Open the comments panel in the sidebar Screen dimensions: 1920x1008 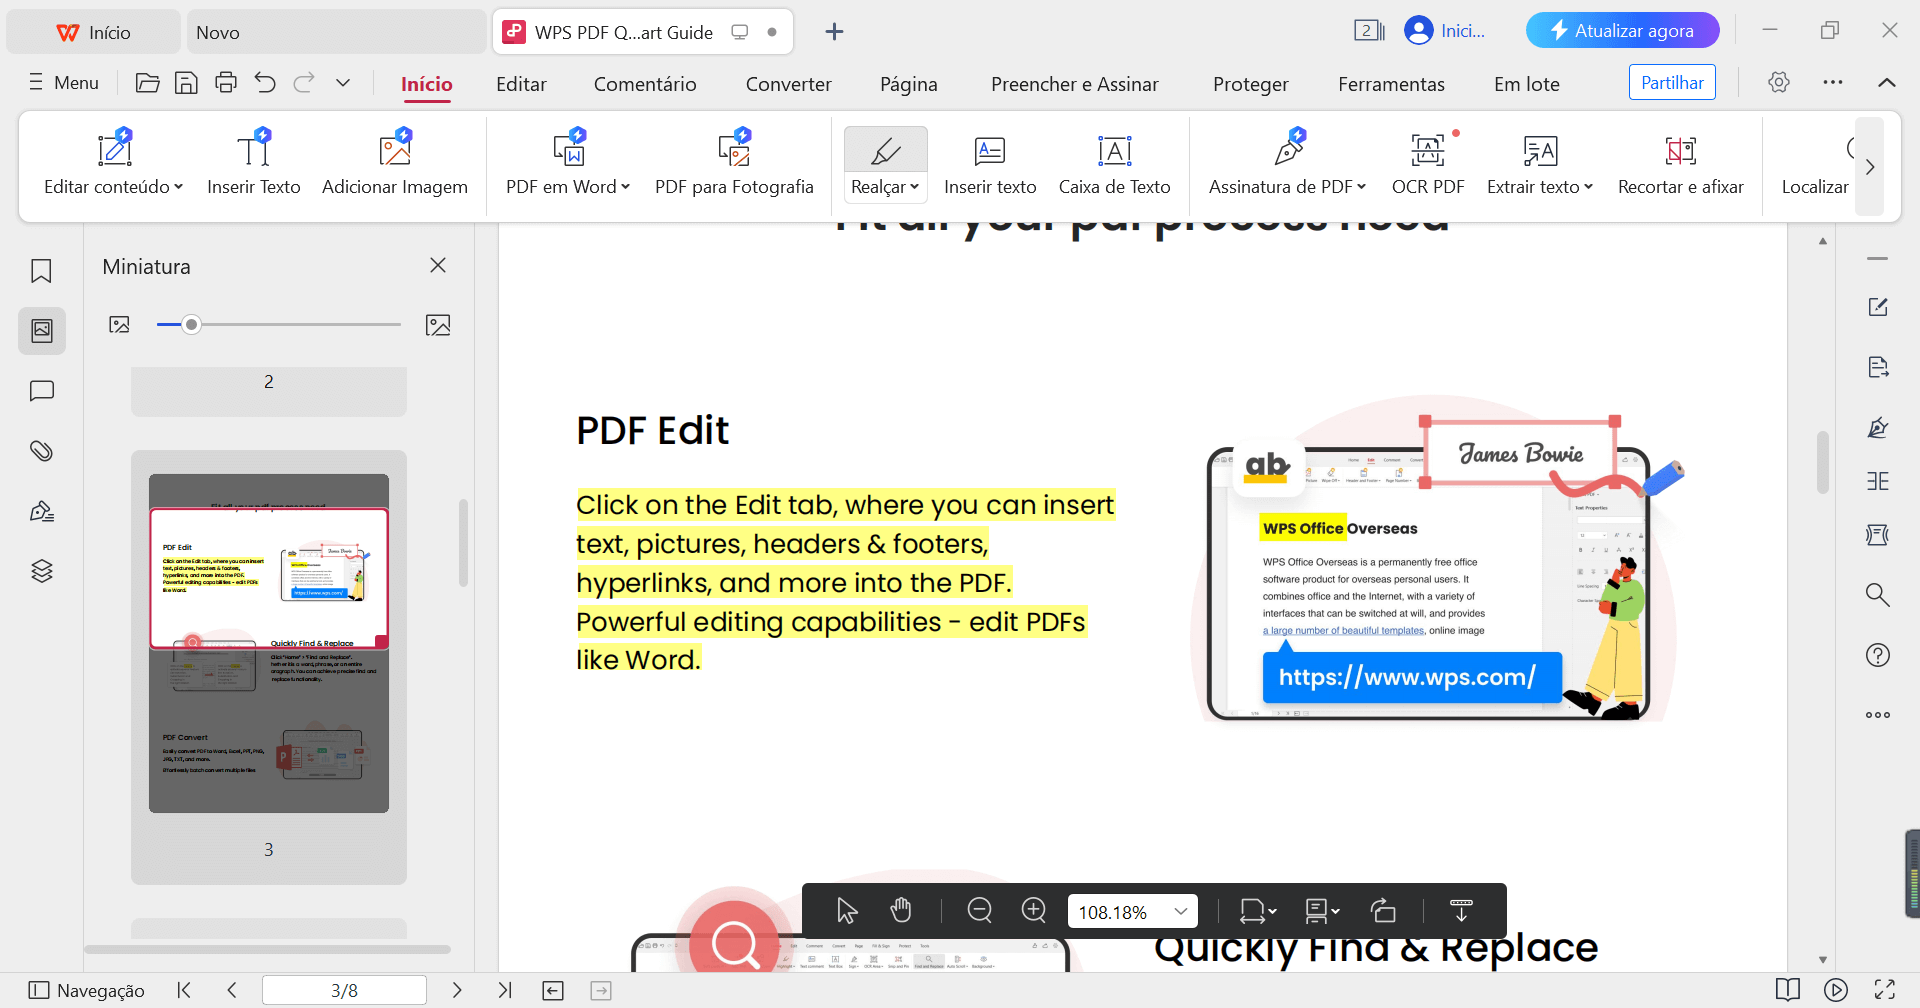tap(41, 390)
